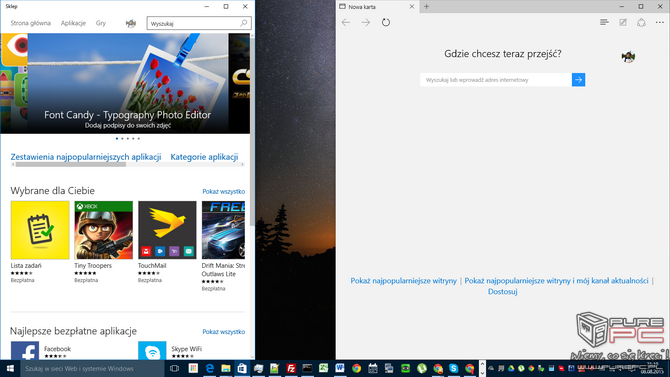Click the Store search magnifier icon
This screenshot has width=670, height=377.
pyautogui.click(x=244, y=23)
